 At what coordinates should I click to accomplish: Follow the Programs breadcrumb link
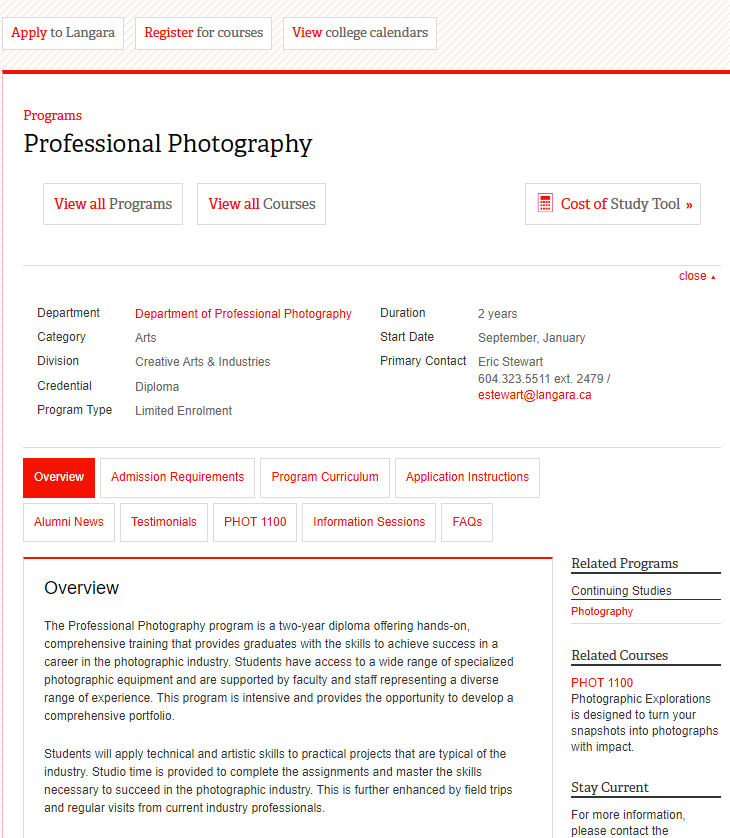click(53, 115)
